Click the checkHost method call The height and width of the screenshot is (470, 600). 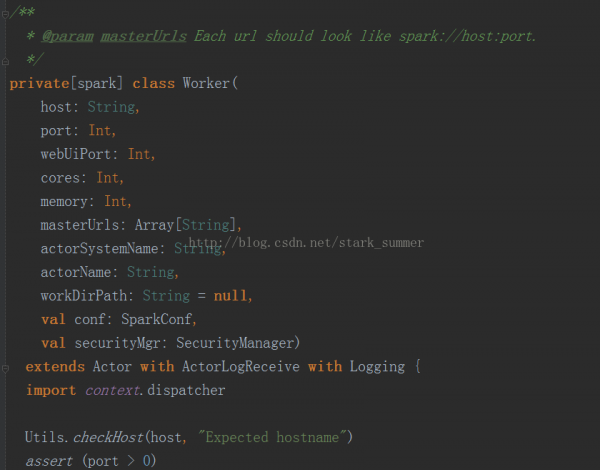108,437
